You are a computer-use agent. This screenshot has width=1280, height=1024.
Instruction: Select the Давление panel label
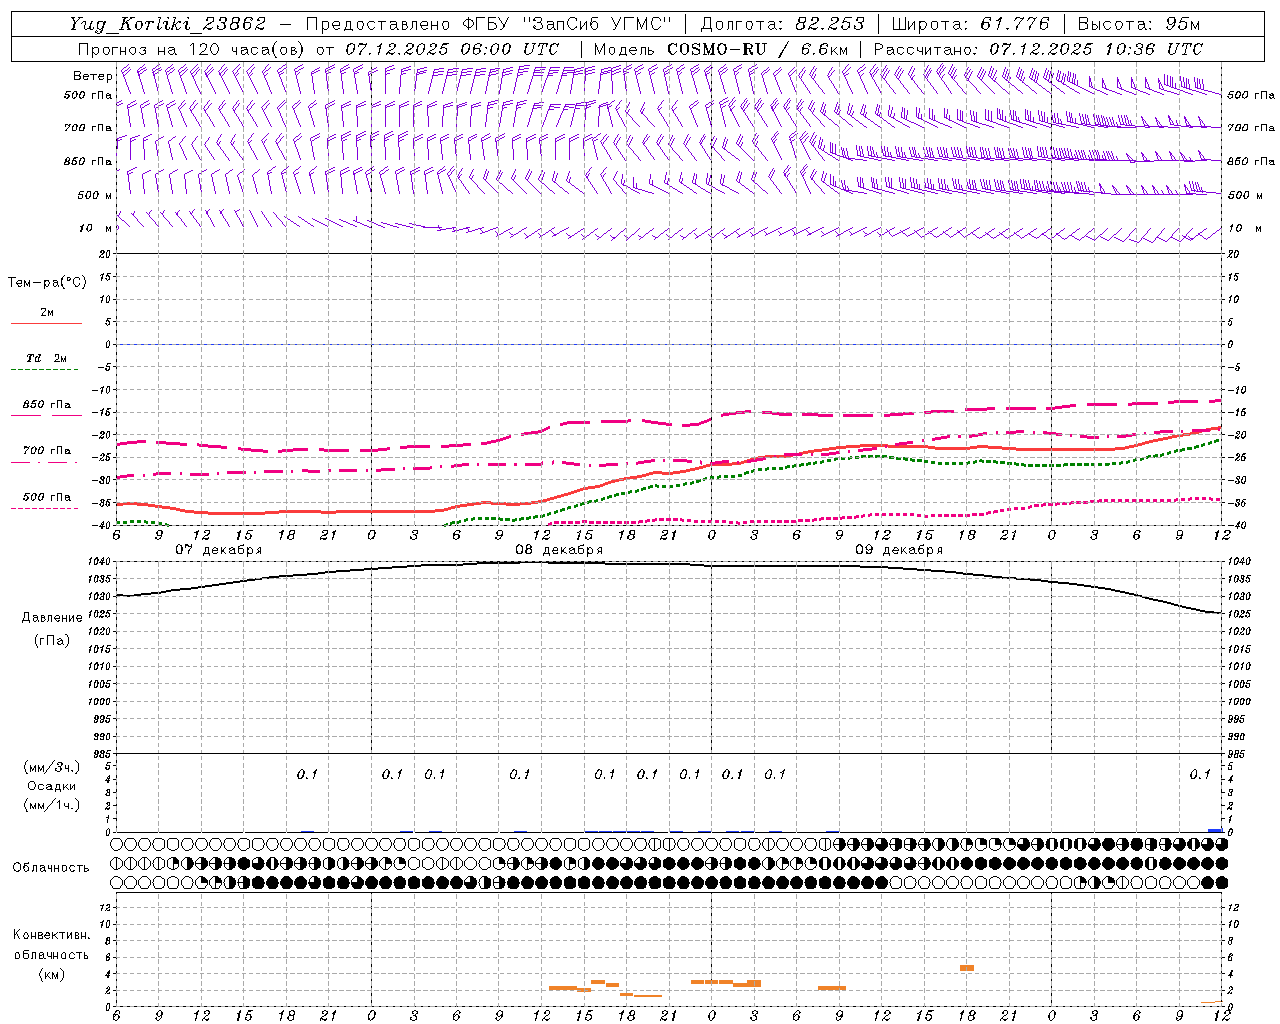click(52, 618)
